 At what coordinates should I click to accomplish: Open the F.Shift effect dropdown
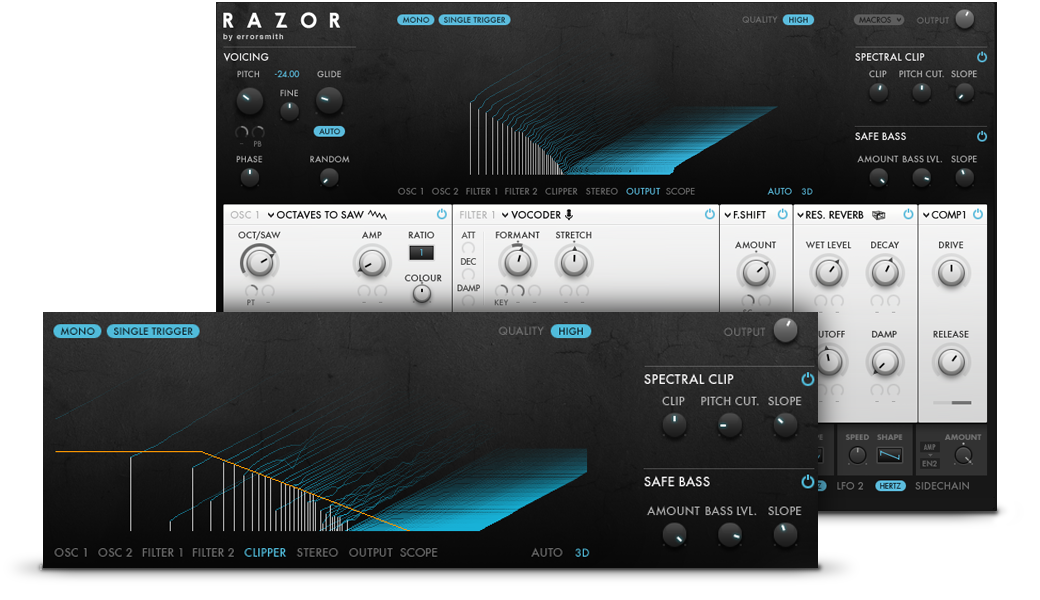tap(746, 215)
